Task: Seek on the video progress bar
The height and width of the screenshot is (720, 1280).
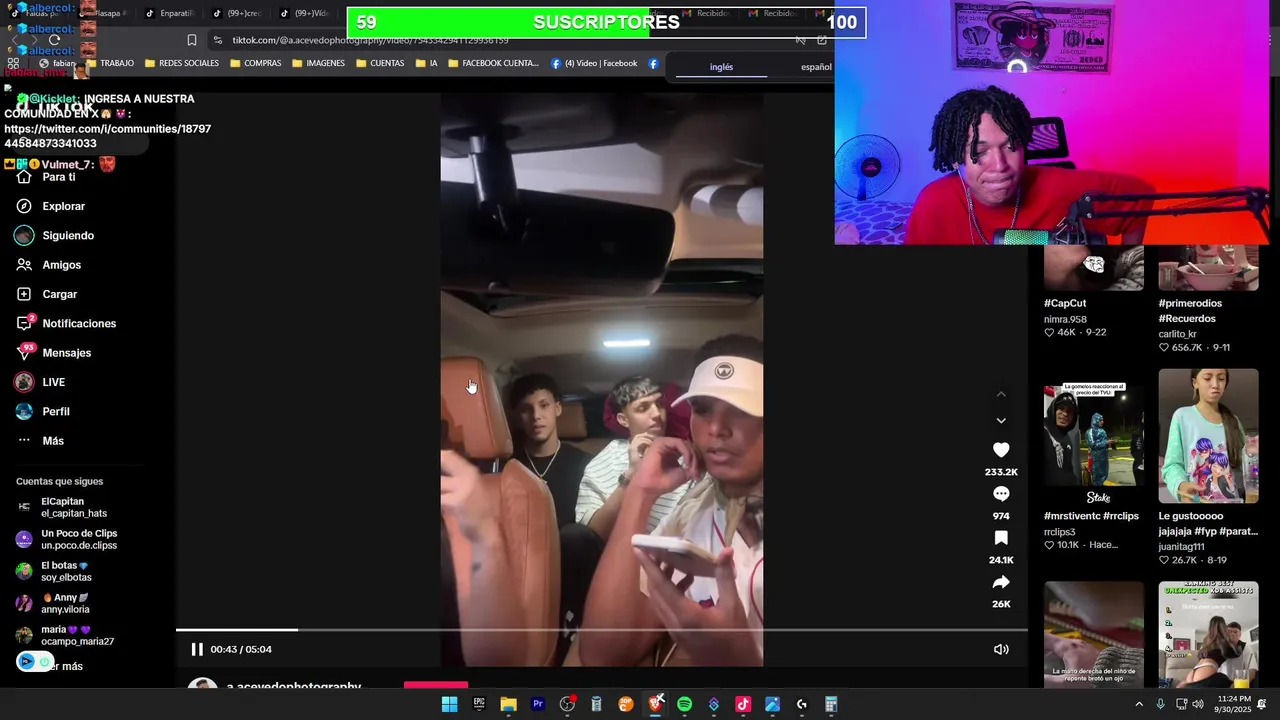Action: point(601,630)
